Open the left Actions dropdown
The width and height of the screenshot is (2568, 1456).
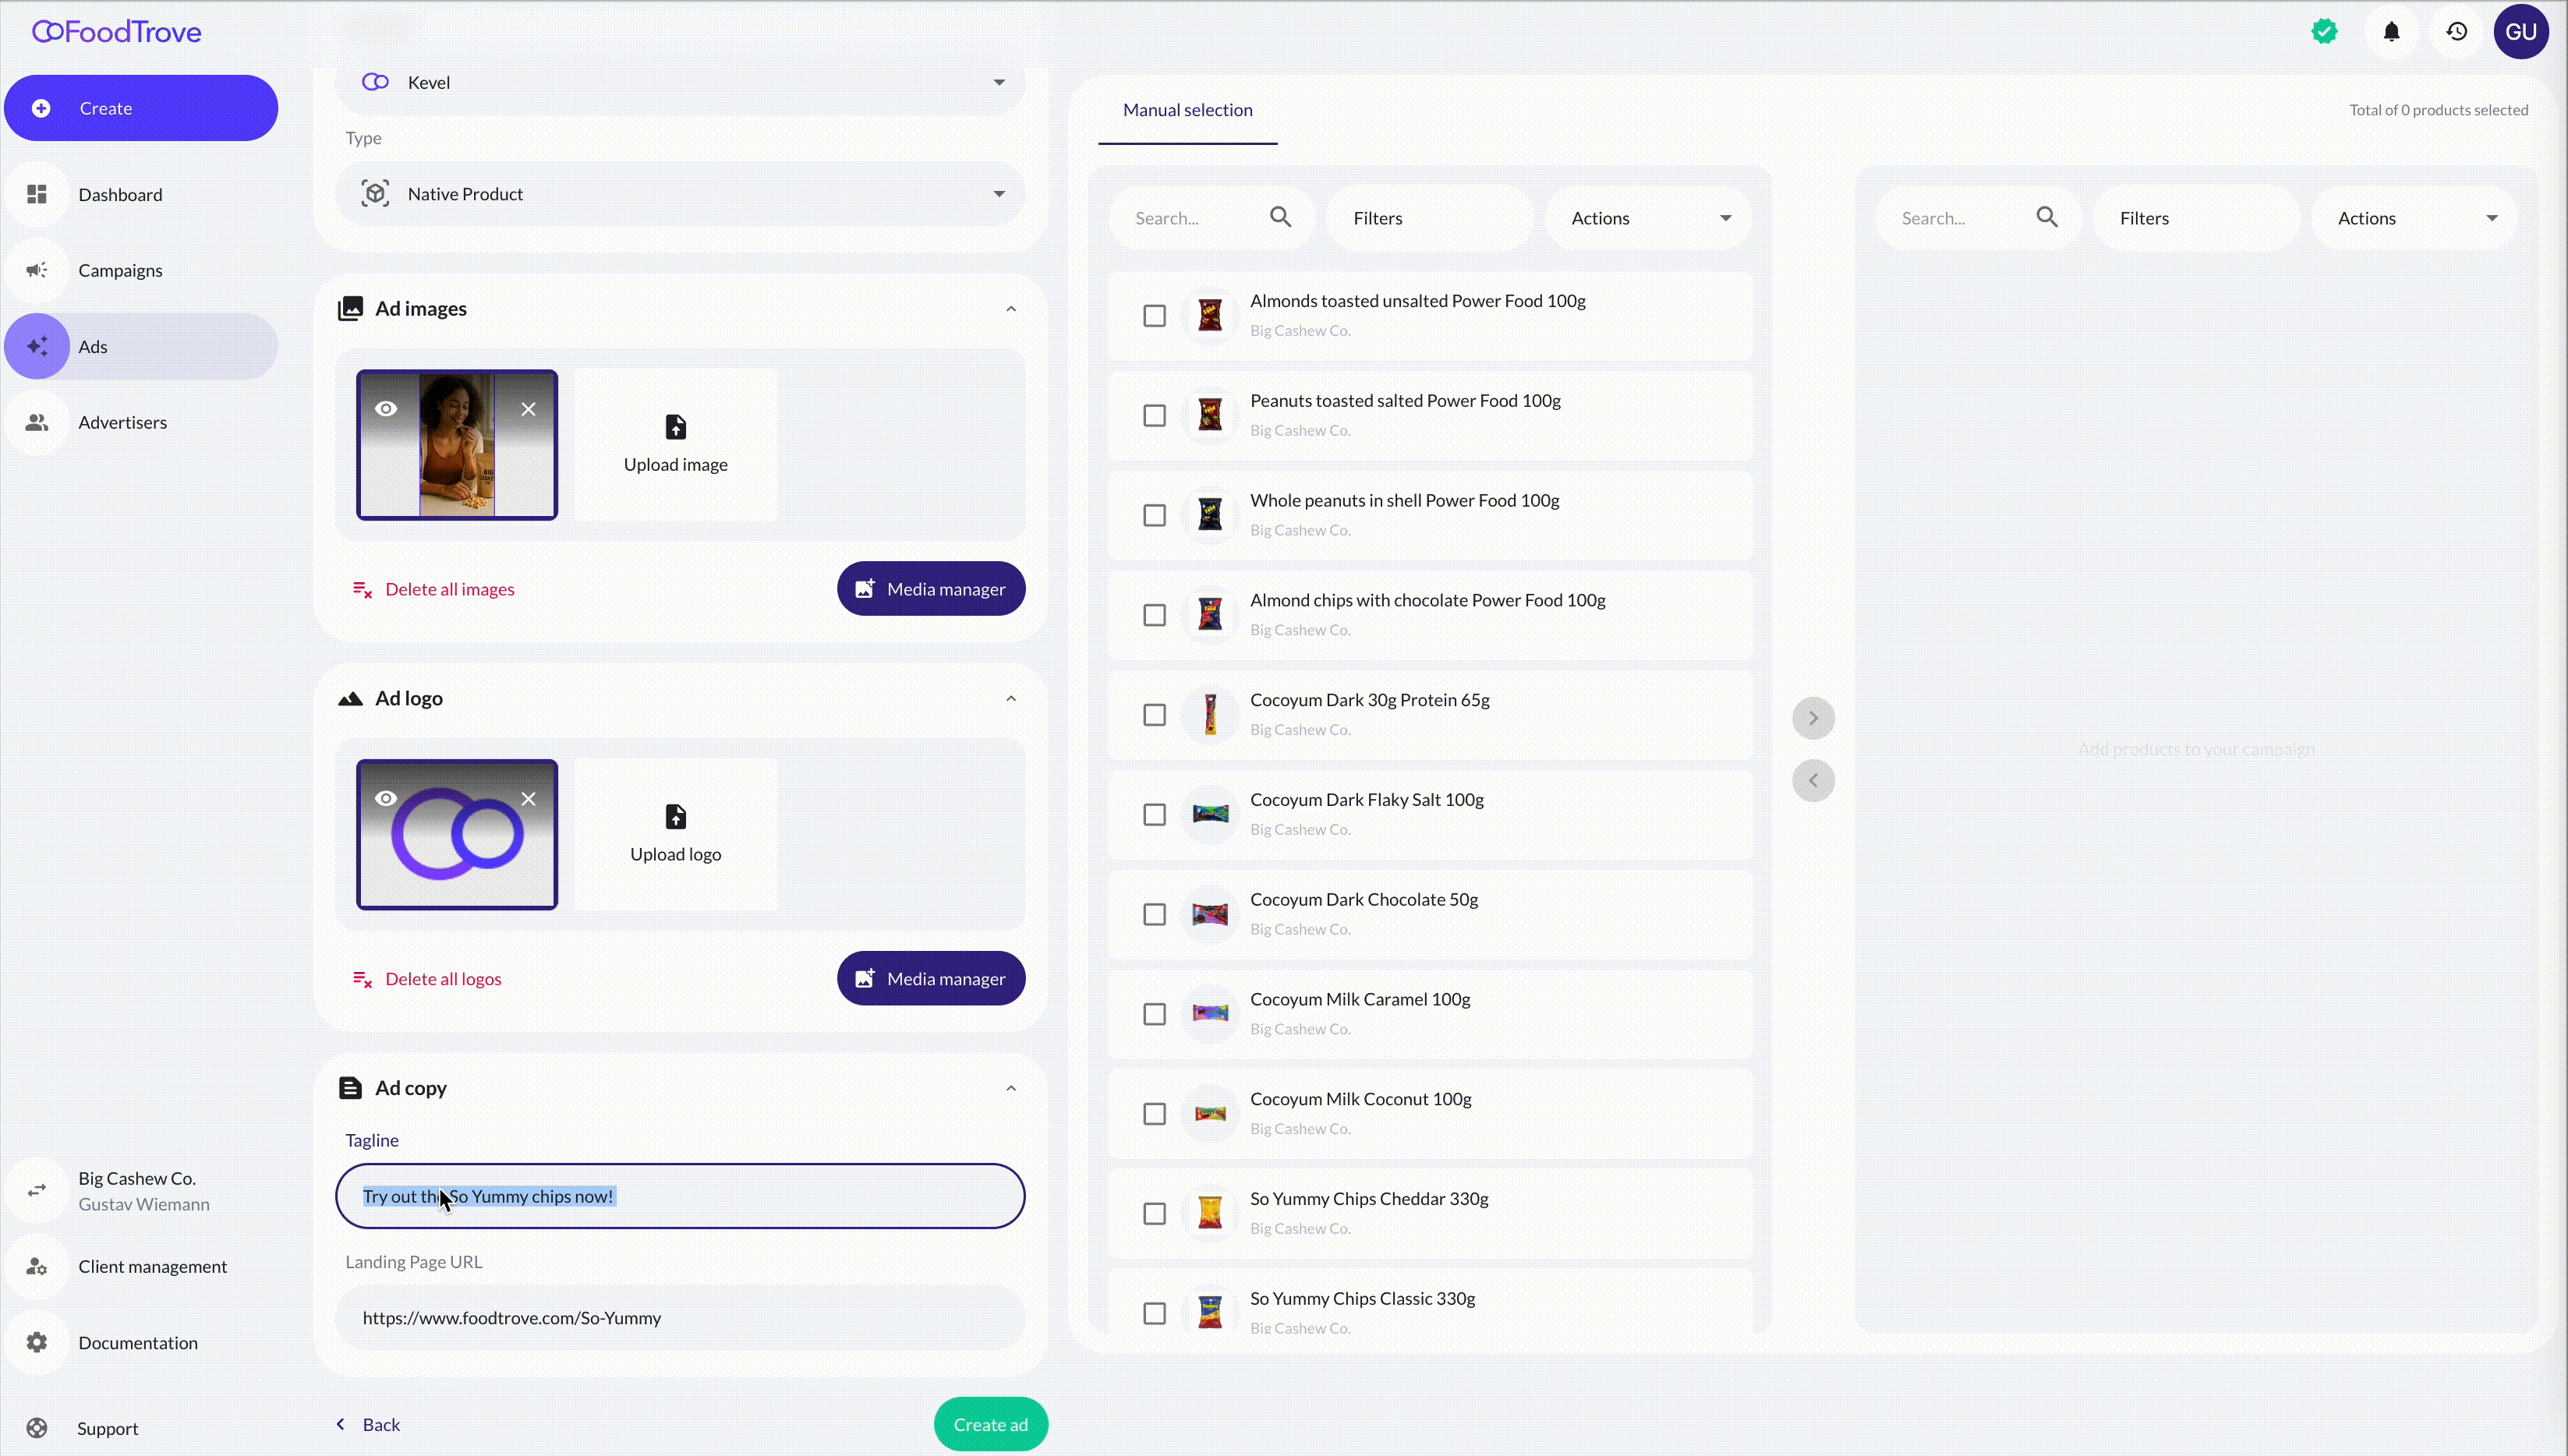click(x=1648, y=218)
